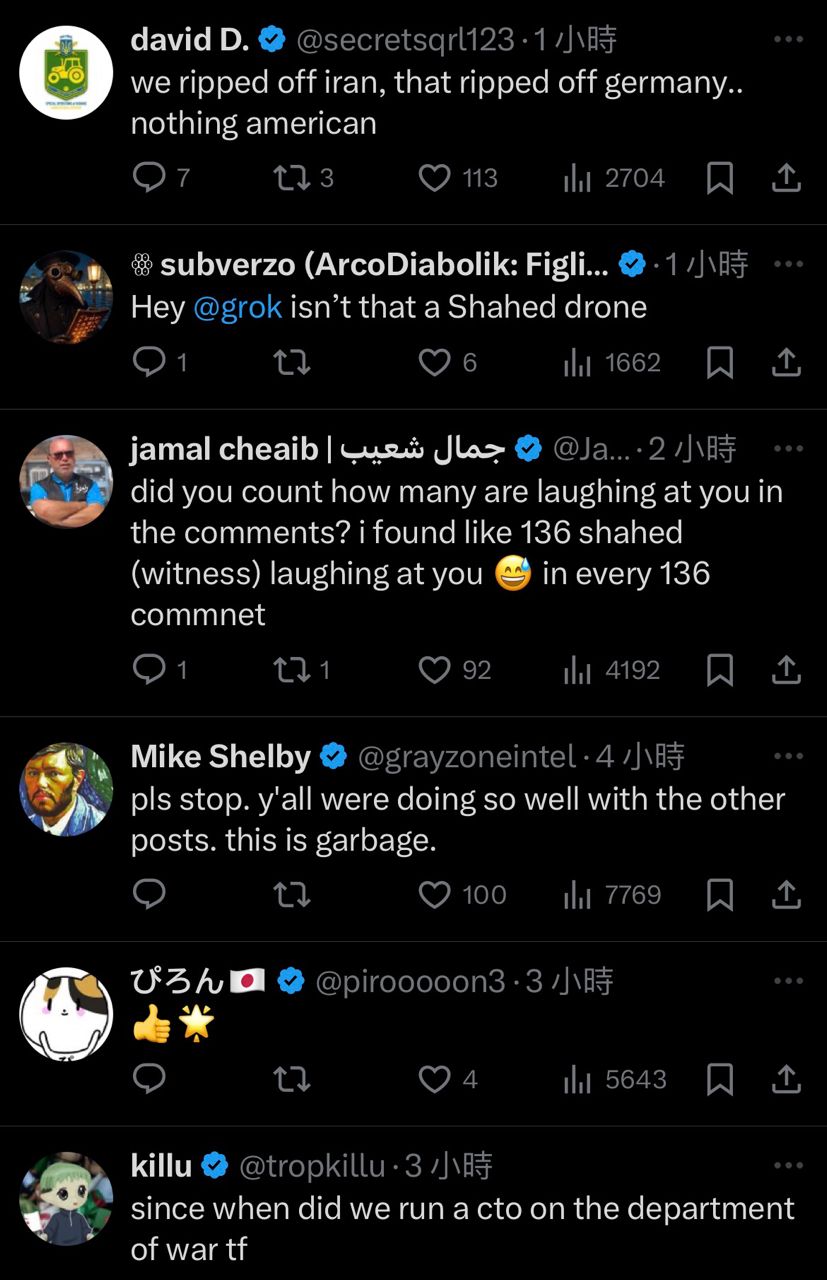Expand more options for ぴろん's tweet

788,981
